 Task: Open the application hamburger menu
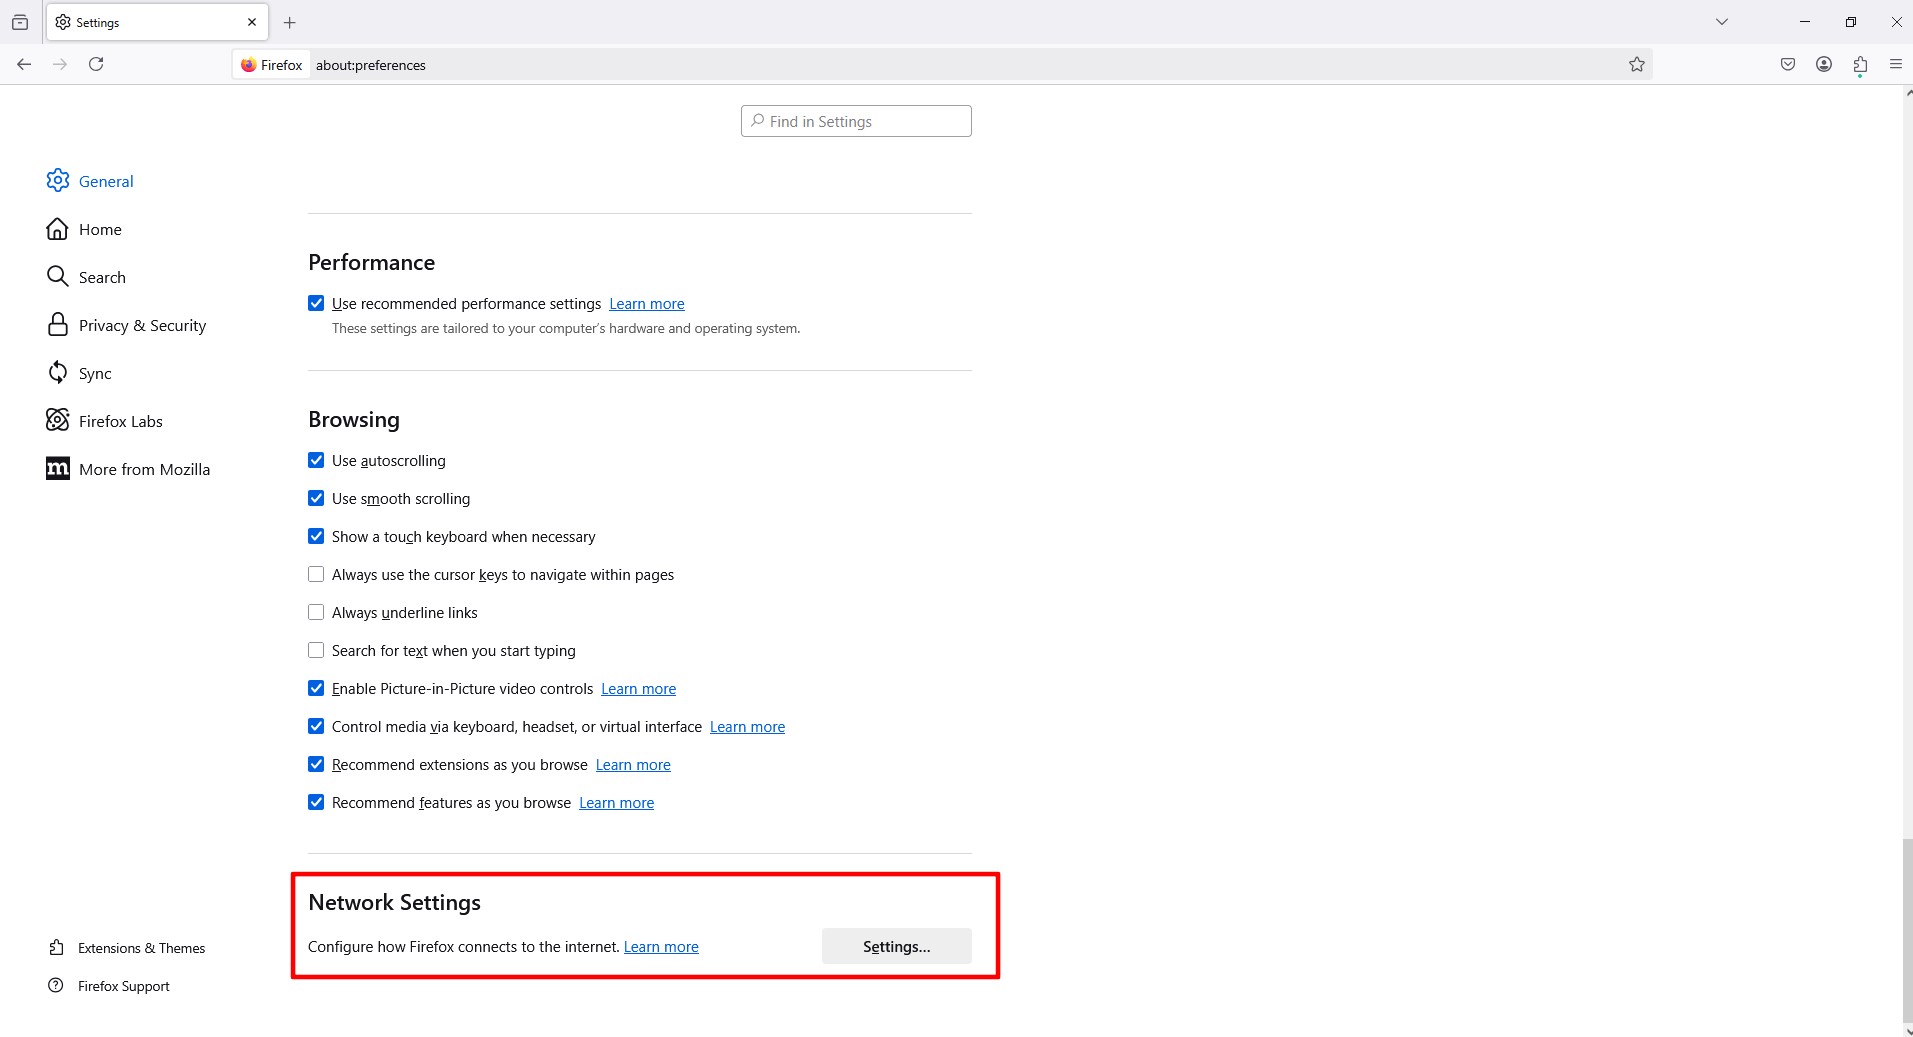click(x=1895, y=65)
